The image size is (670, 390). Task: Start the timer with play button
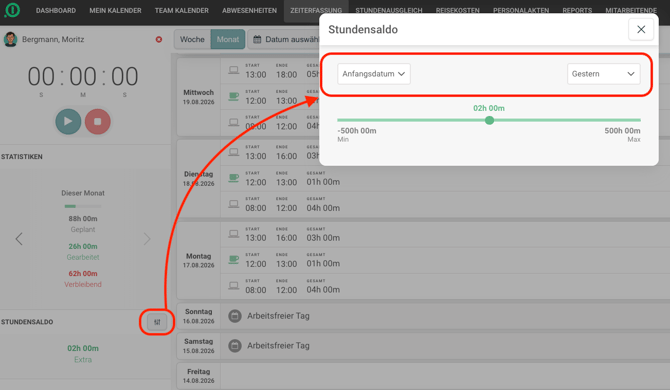(68, 121)
